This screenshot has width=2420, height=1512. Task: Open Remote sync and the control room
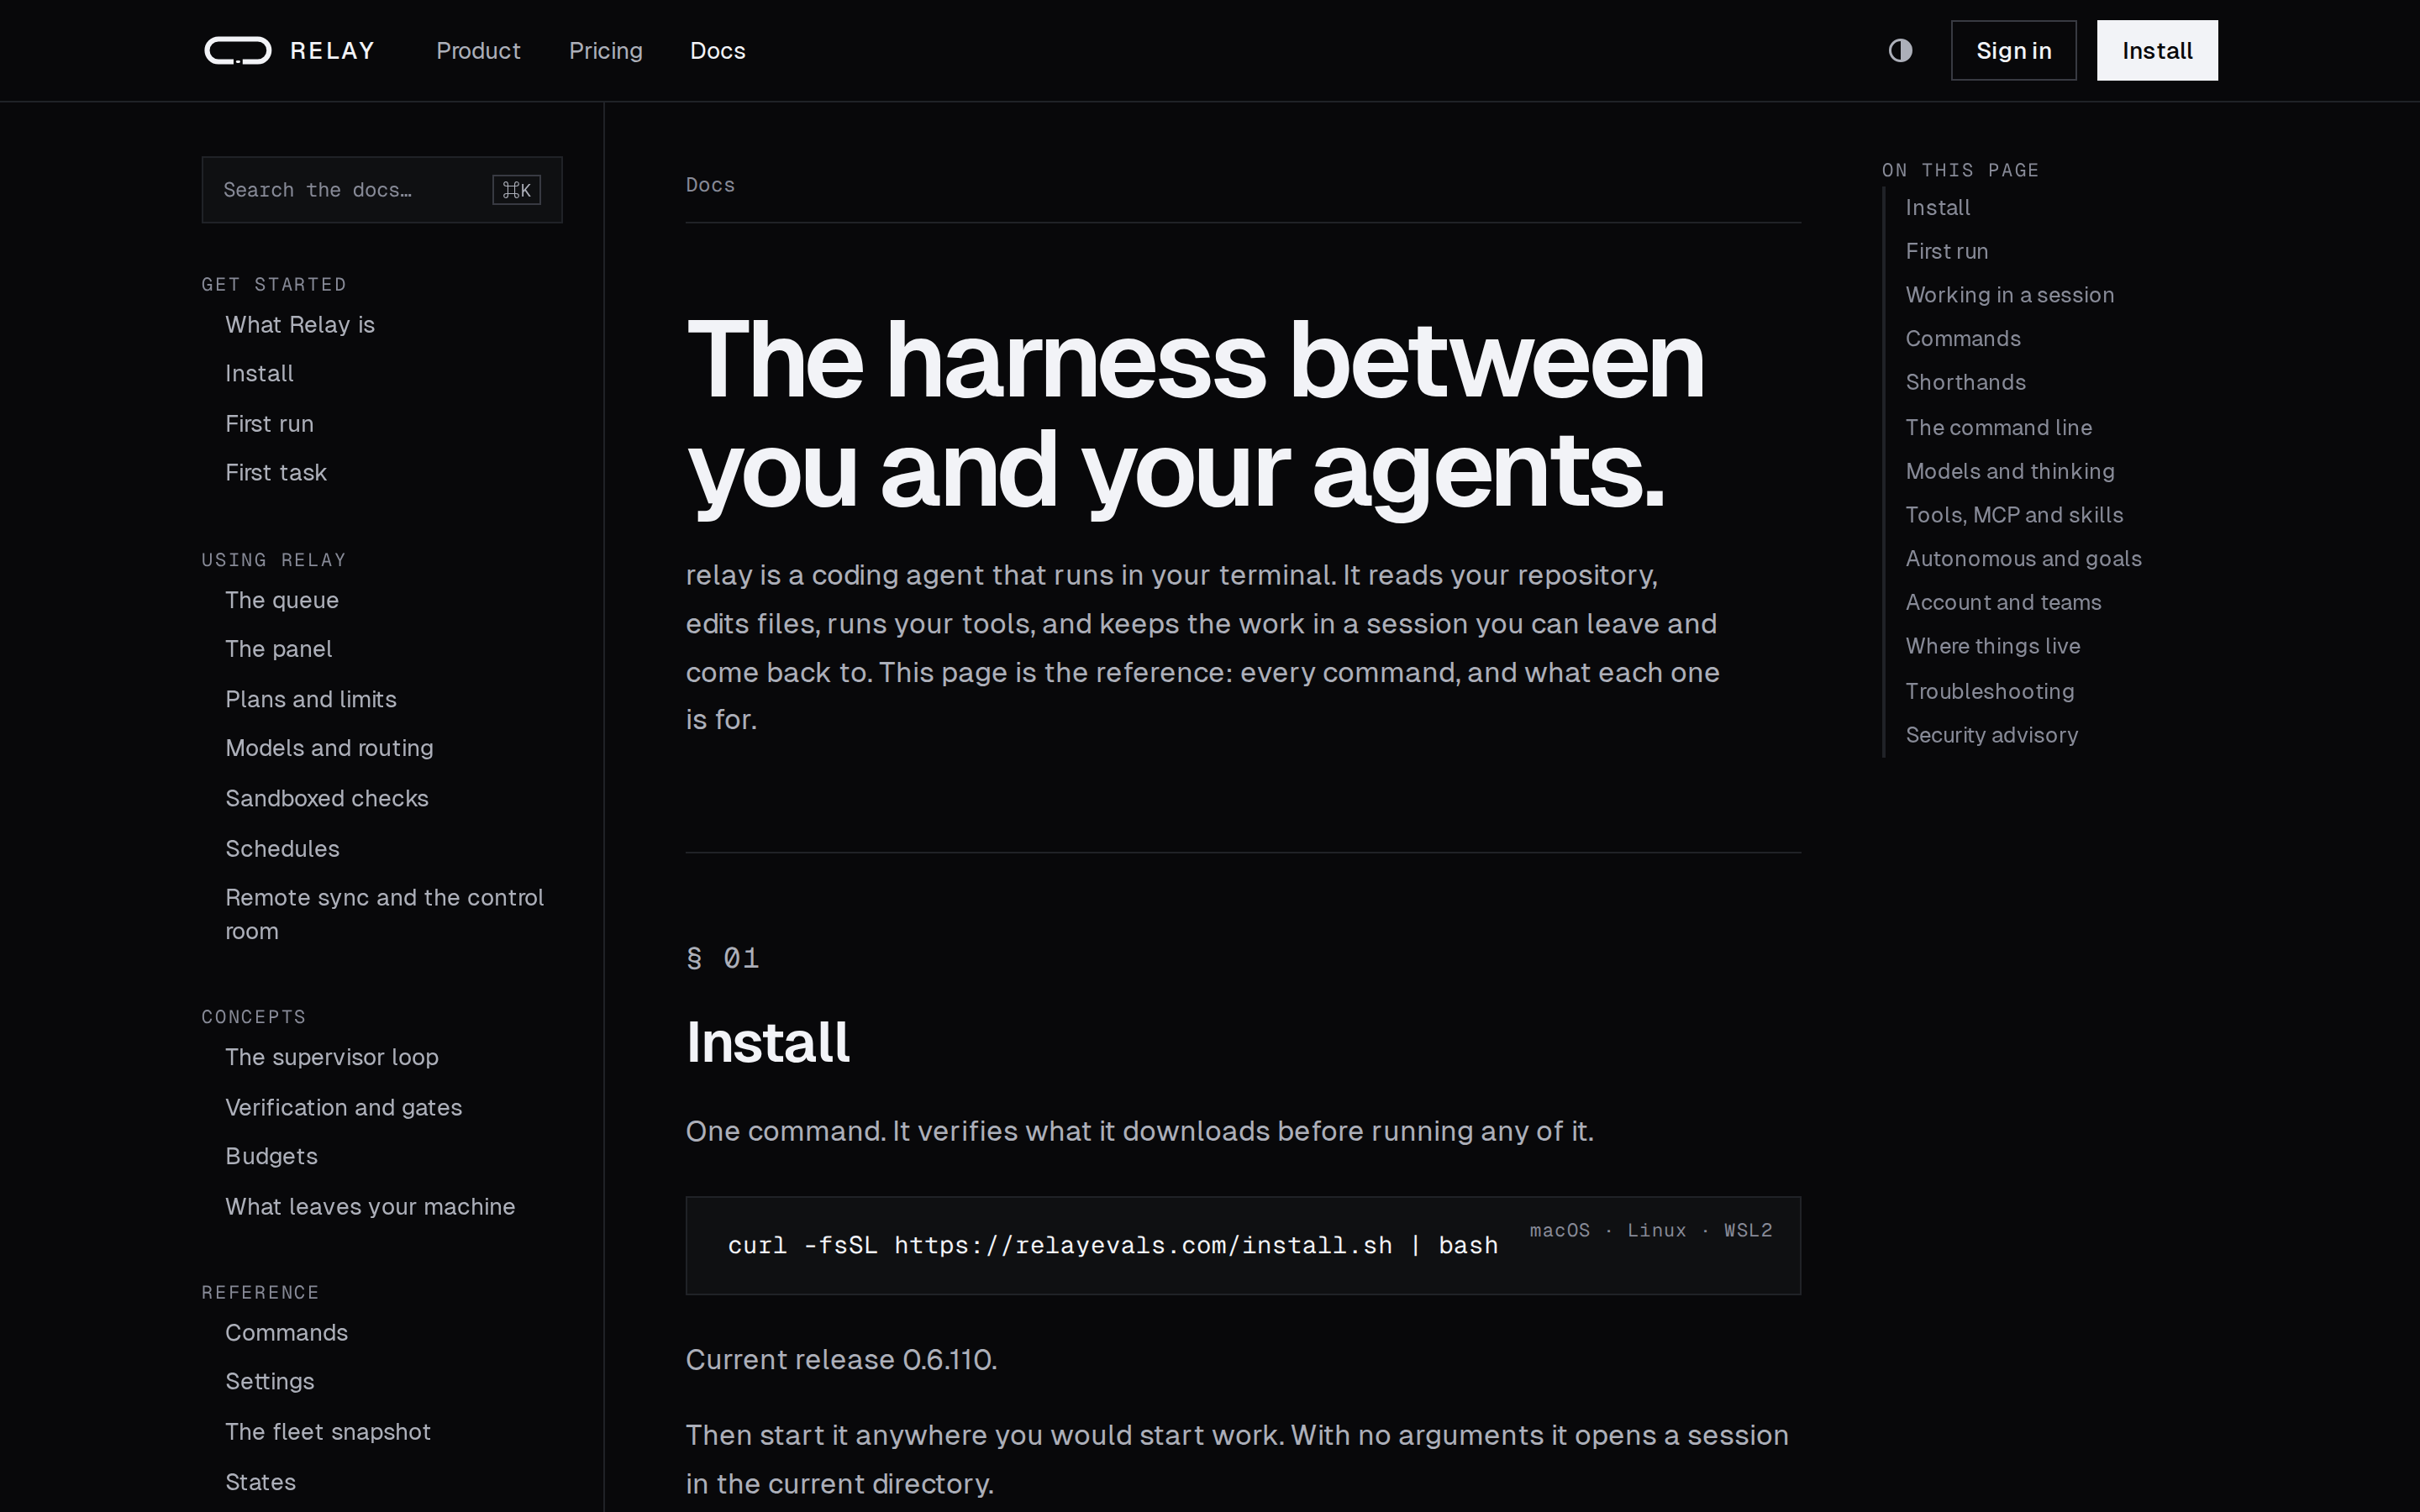(x=384, y=914)
